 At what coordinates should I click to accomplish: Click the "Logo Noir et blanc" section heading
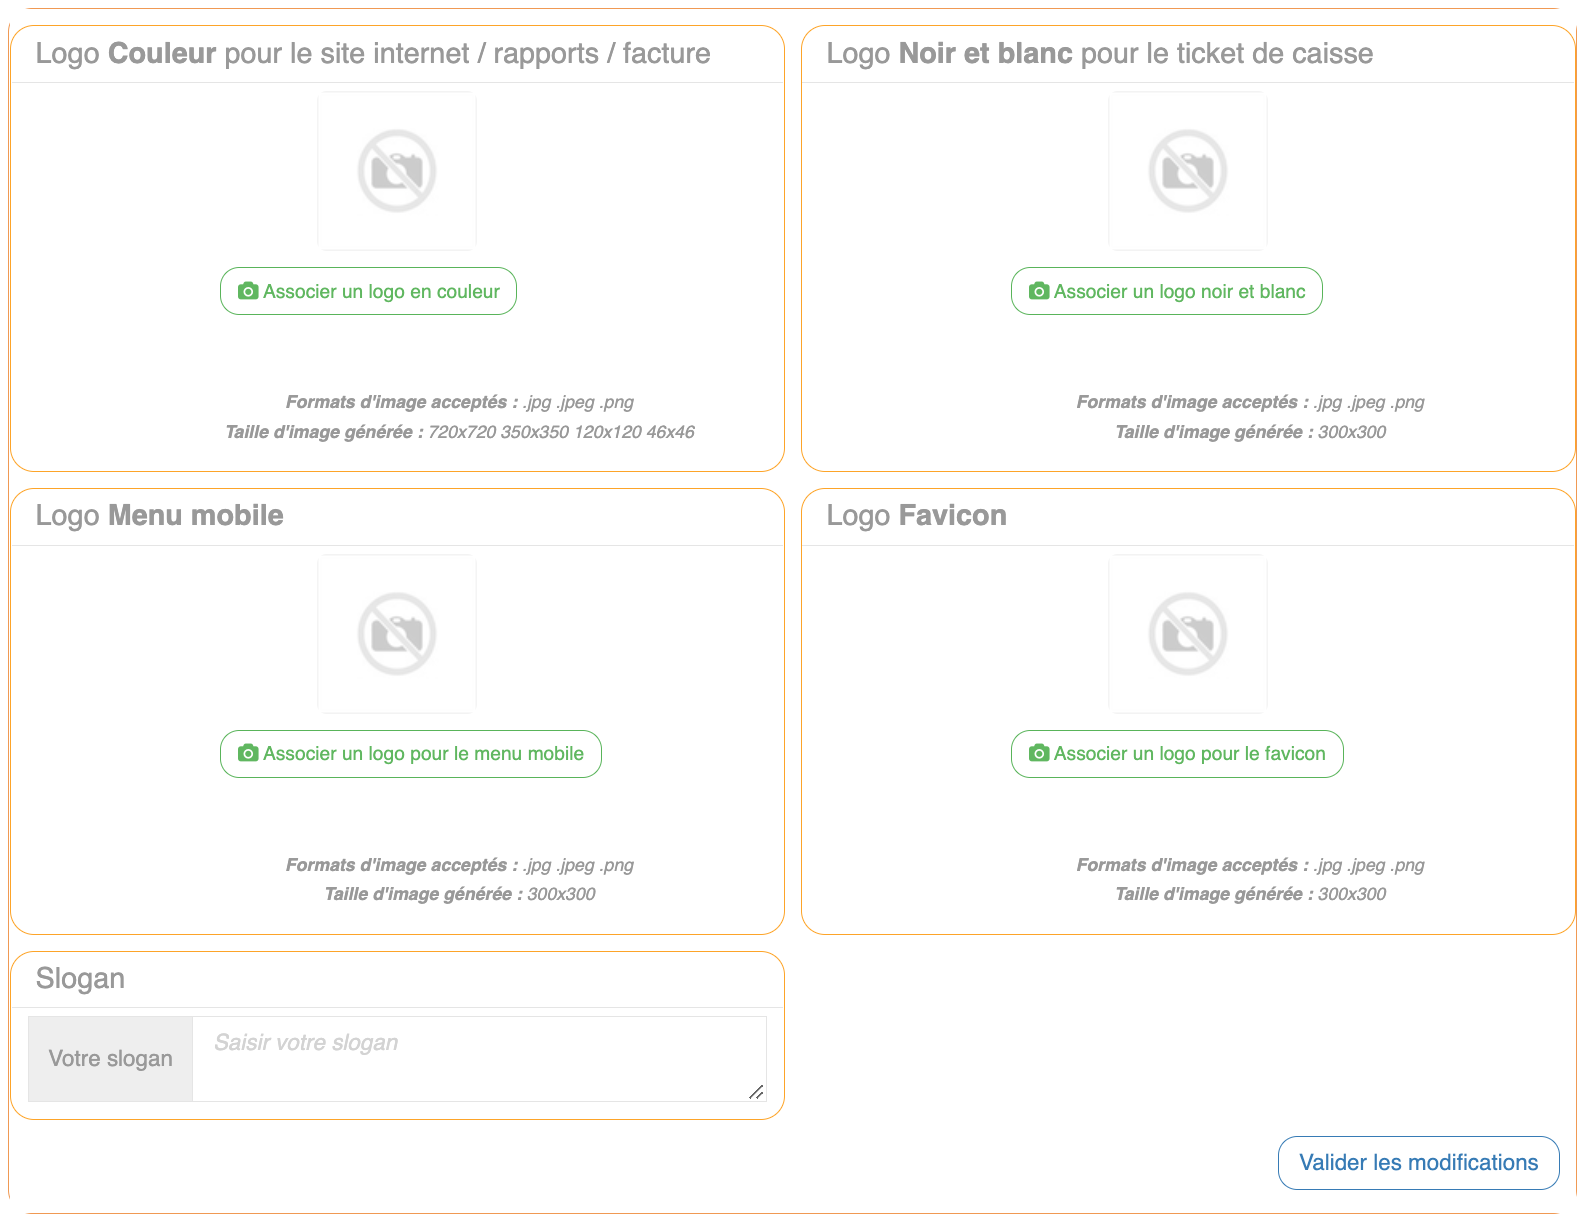tap(1099, 54)
